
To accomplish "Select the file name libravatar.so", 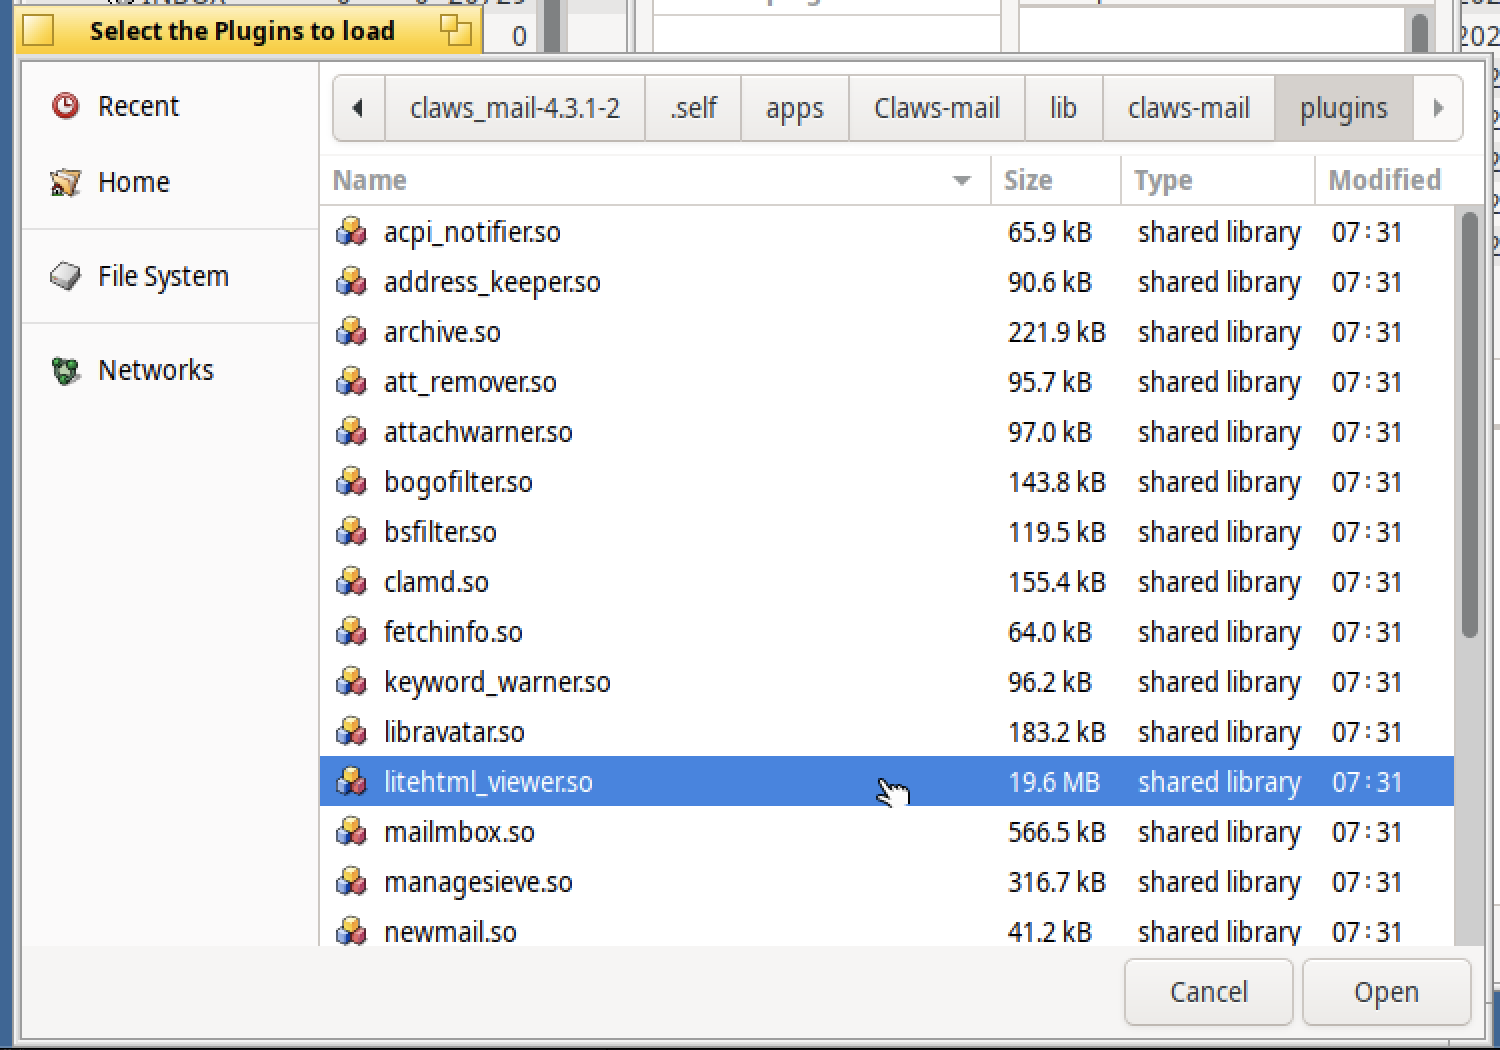I will click(x=454, y=732).
